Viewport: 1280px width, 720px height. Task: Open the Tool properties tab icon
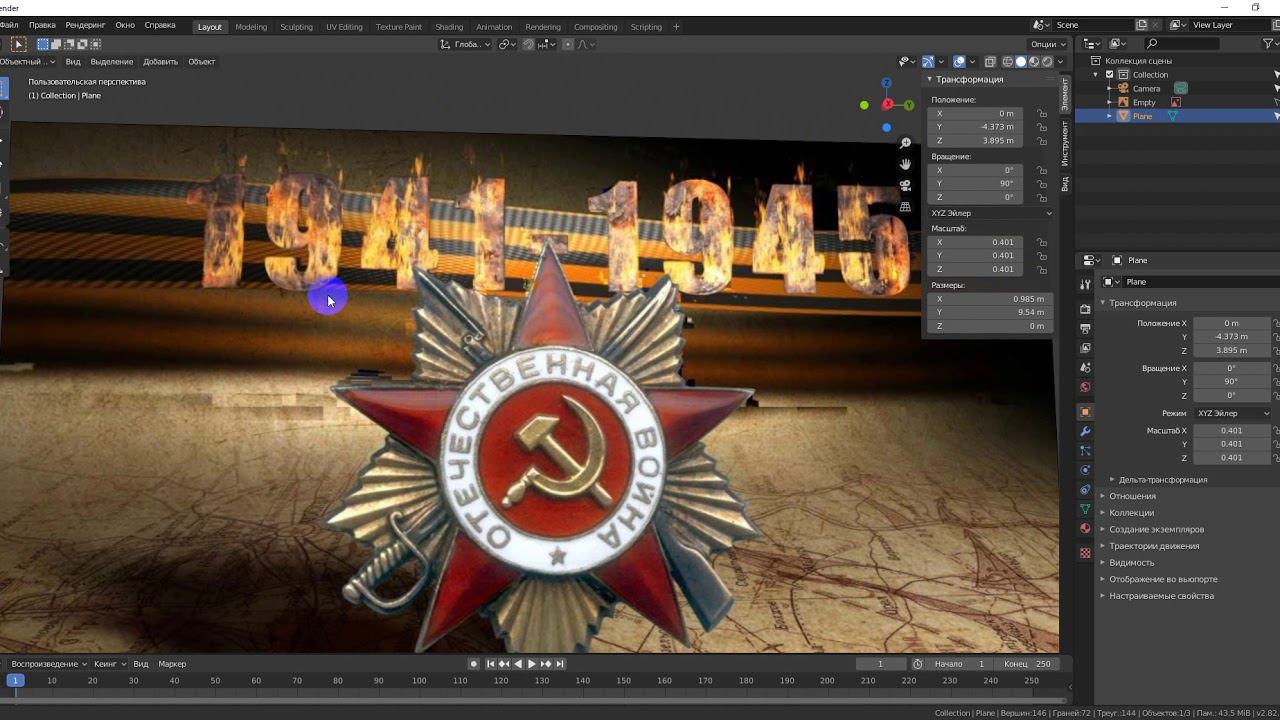pos(1085,285)
